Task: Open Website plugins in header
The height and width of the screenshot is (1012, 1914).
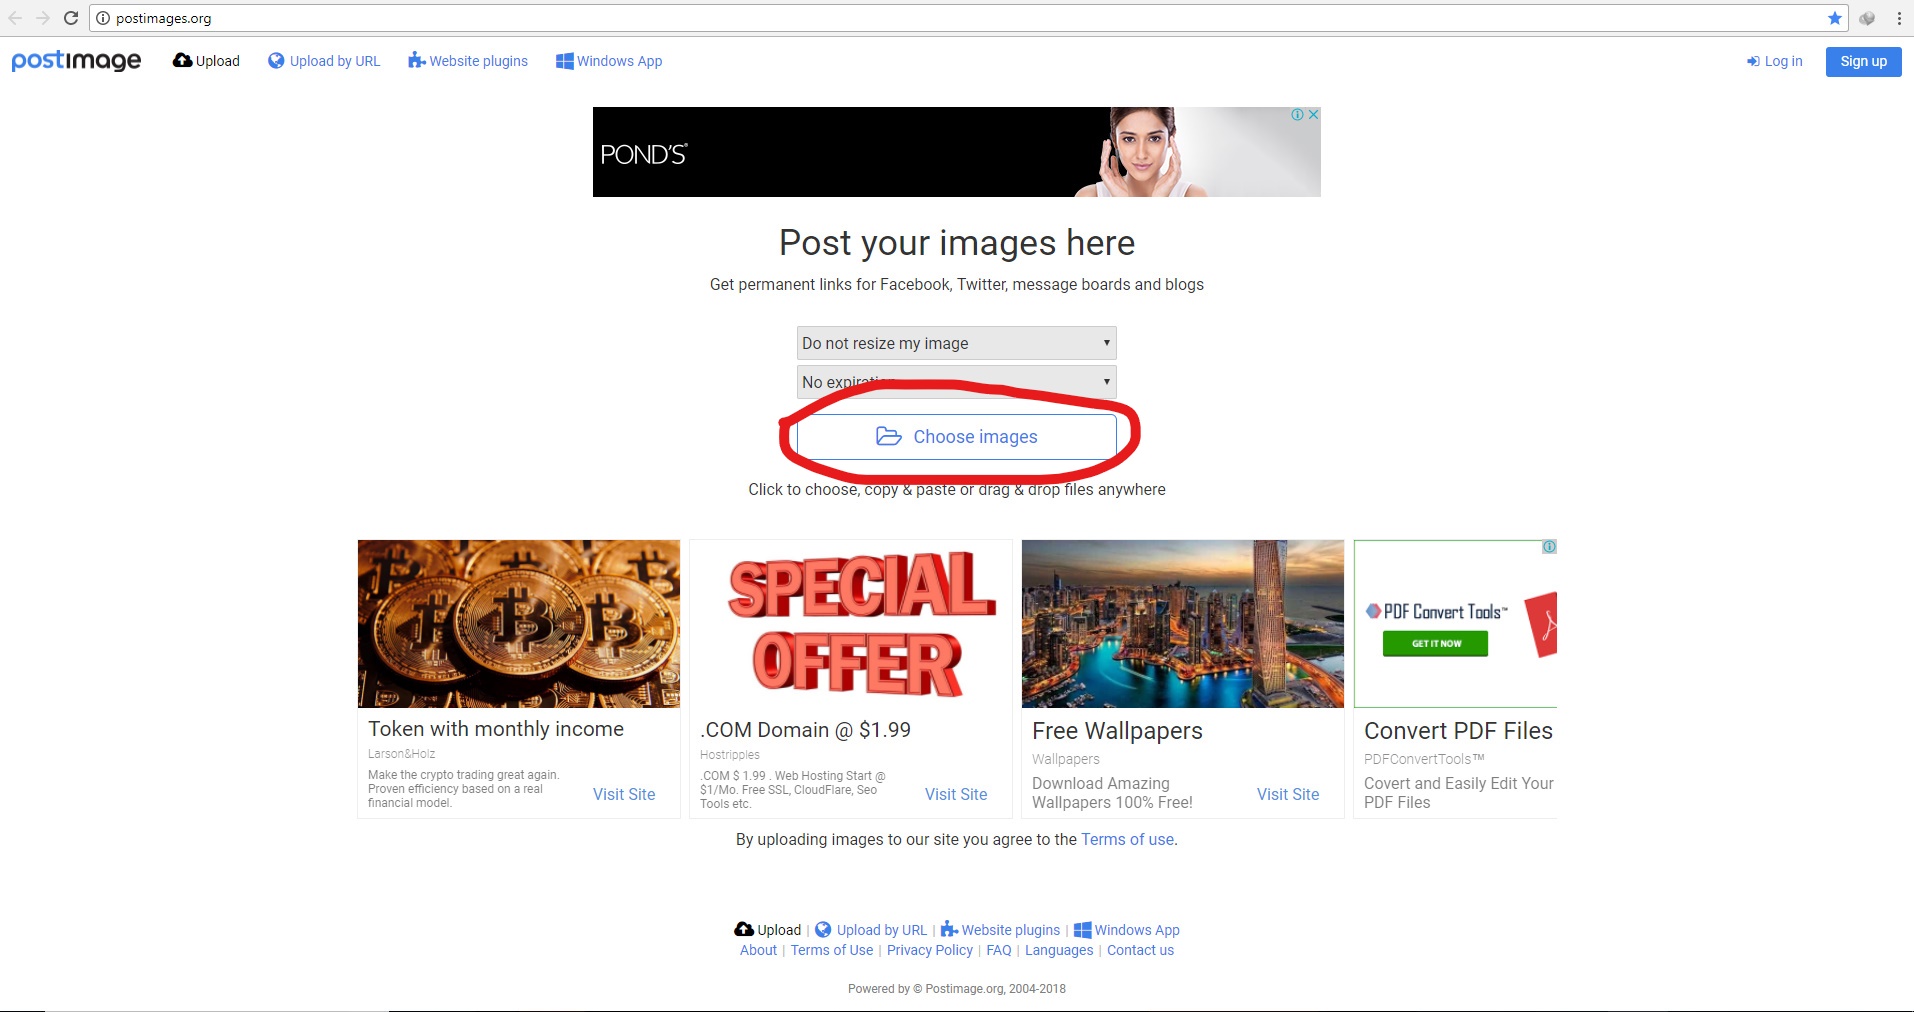Action: [x=468, y=61]
